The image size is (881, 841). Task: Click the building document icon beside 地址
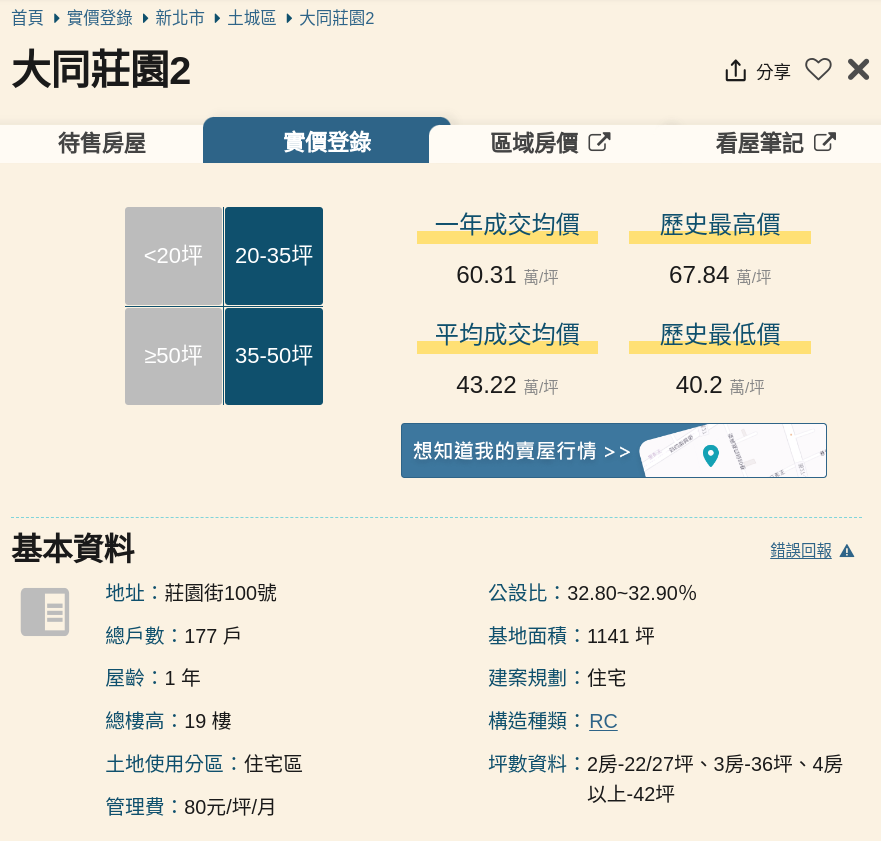click(45, 612)
